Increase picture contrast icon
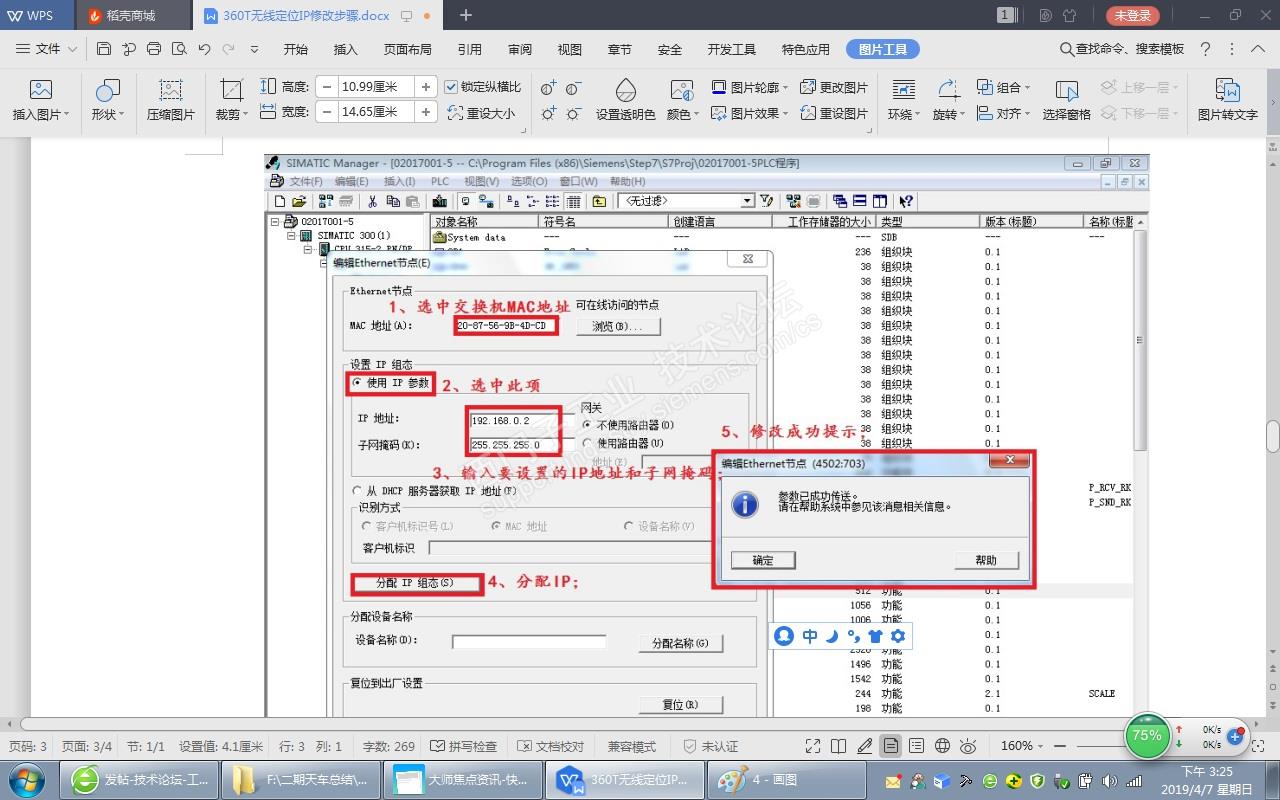 (x=548, y=88)
